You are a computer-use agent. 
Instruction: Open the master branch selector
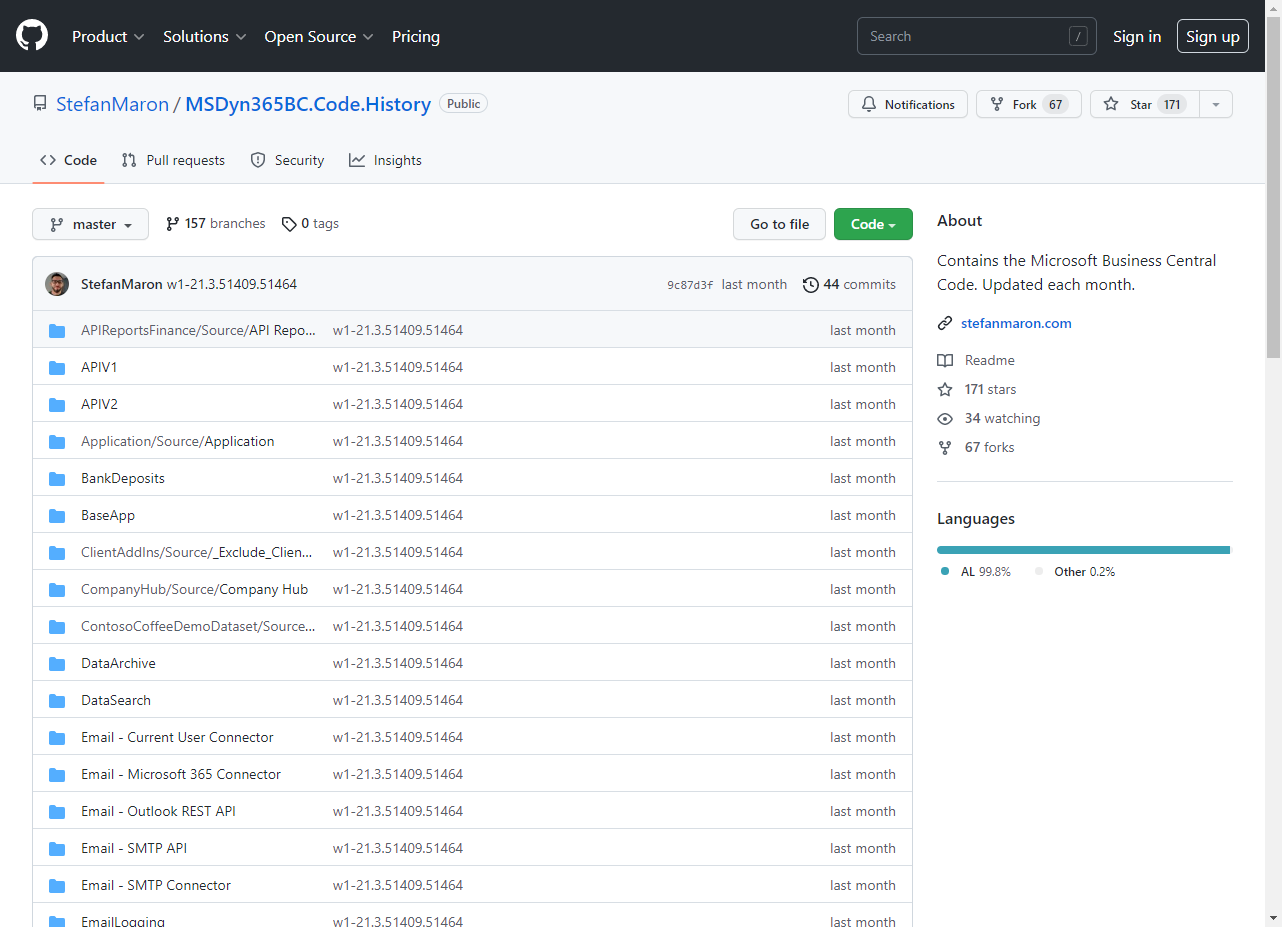click(90, 224)
